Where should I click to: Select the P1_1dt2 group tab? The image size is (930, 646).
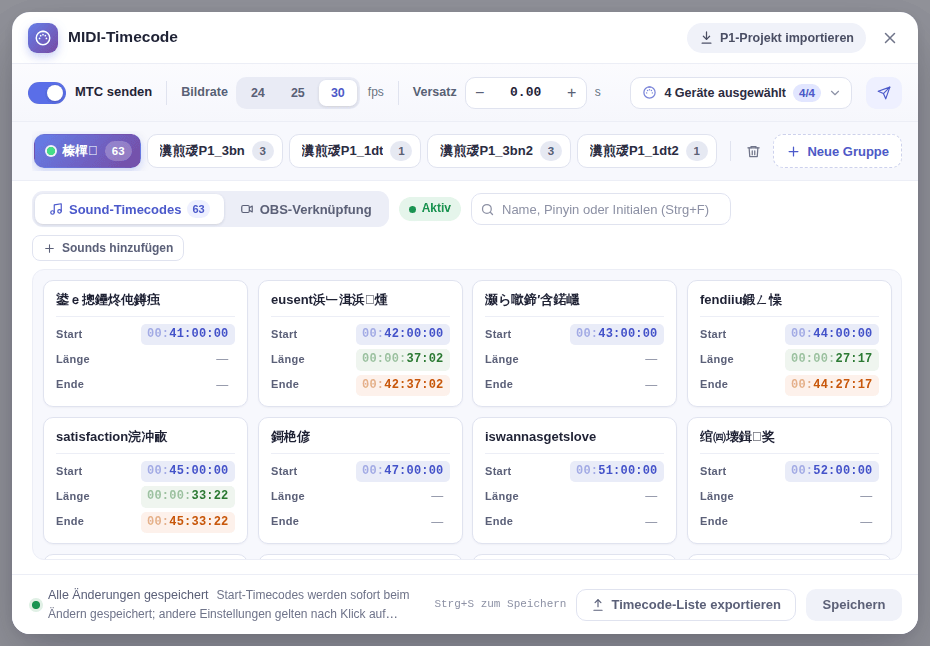(x=646, y=151)
